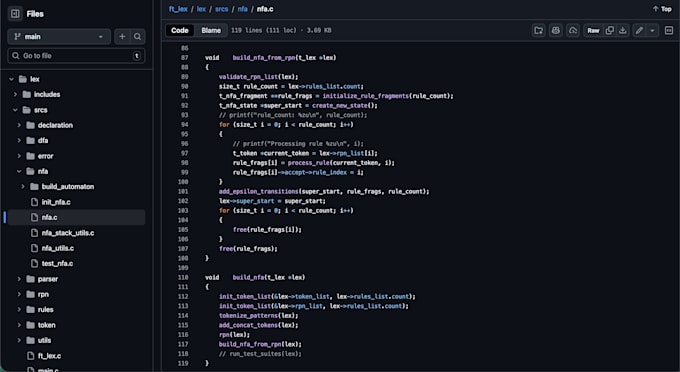The height and width of the screenshot is (372, 680).
Task: Click initialize_rule_fragments call on line 91
Action: click(x=366, y=96)
